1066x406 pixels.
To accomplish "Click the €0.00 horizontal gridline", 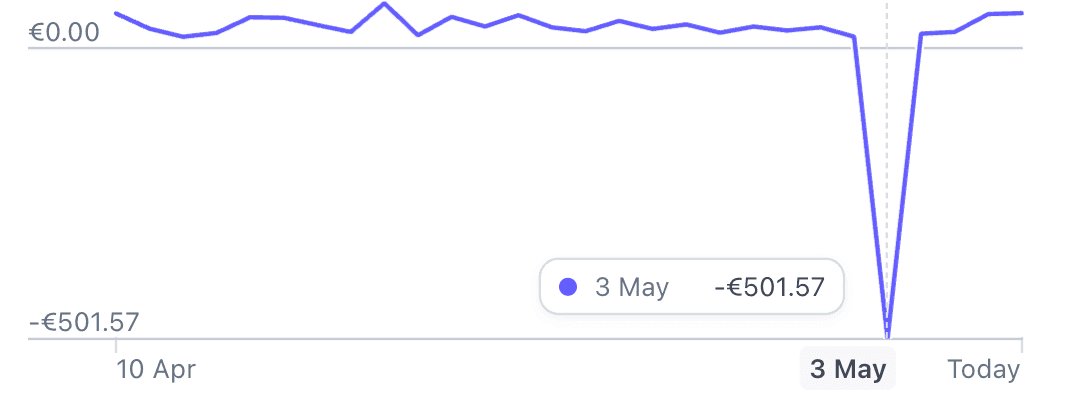I will pyautogui.click(x=500, y=48).
